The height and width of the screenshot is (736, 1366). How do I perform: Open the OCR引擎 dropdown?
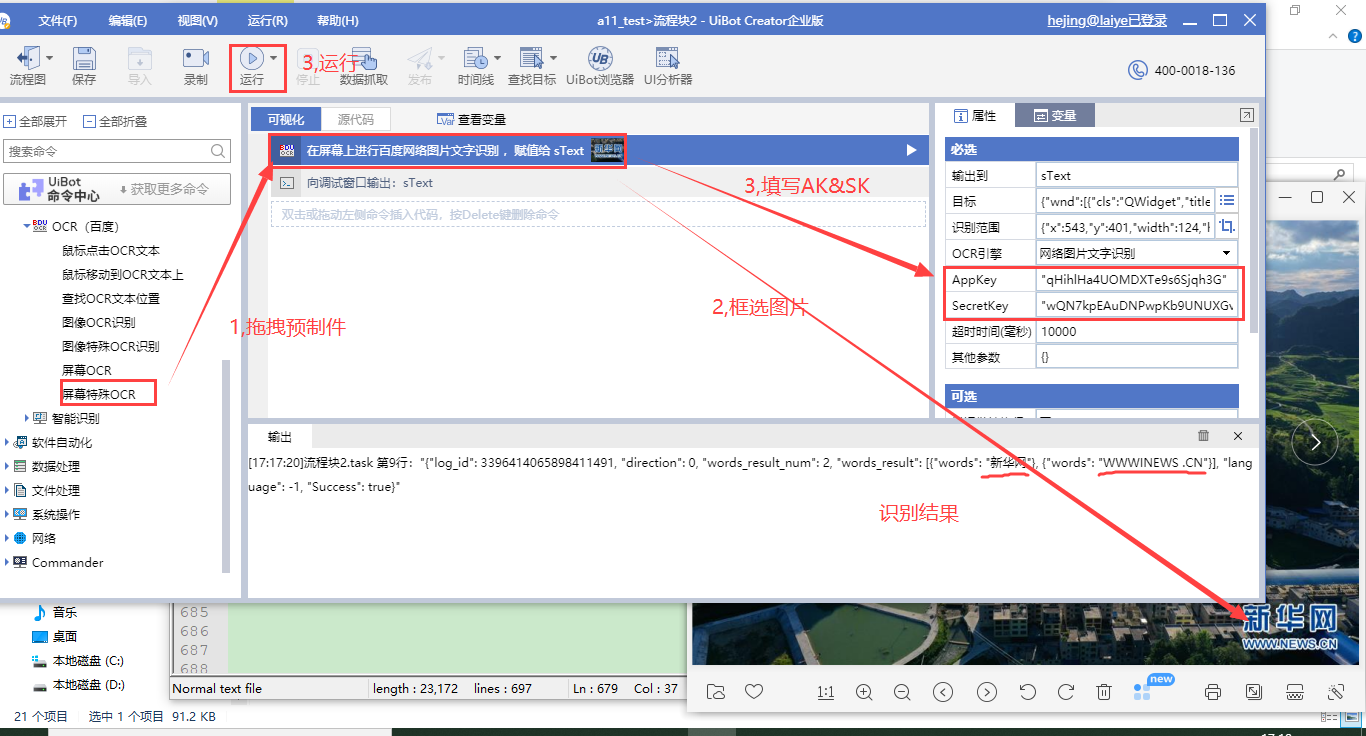click(x=1226, y=254)
